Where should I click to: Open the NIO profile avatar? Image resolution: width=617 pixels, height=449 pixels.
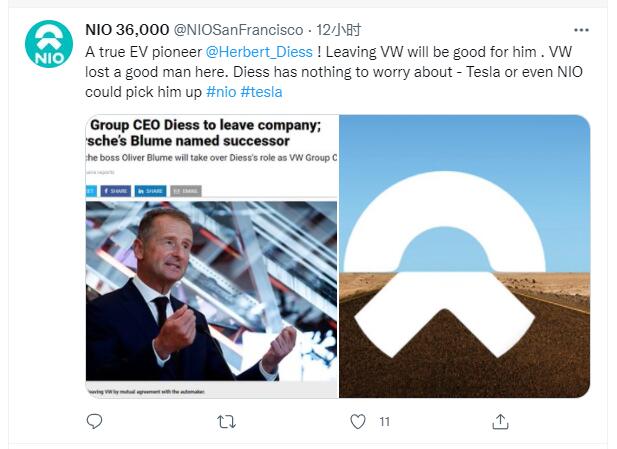click(x=49, y=49)
